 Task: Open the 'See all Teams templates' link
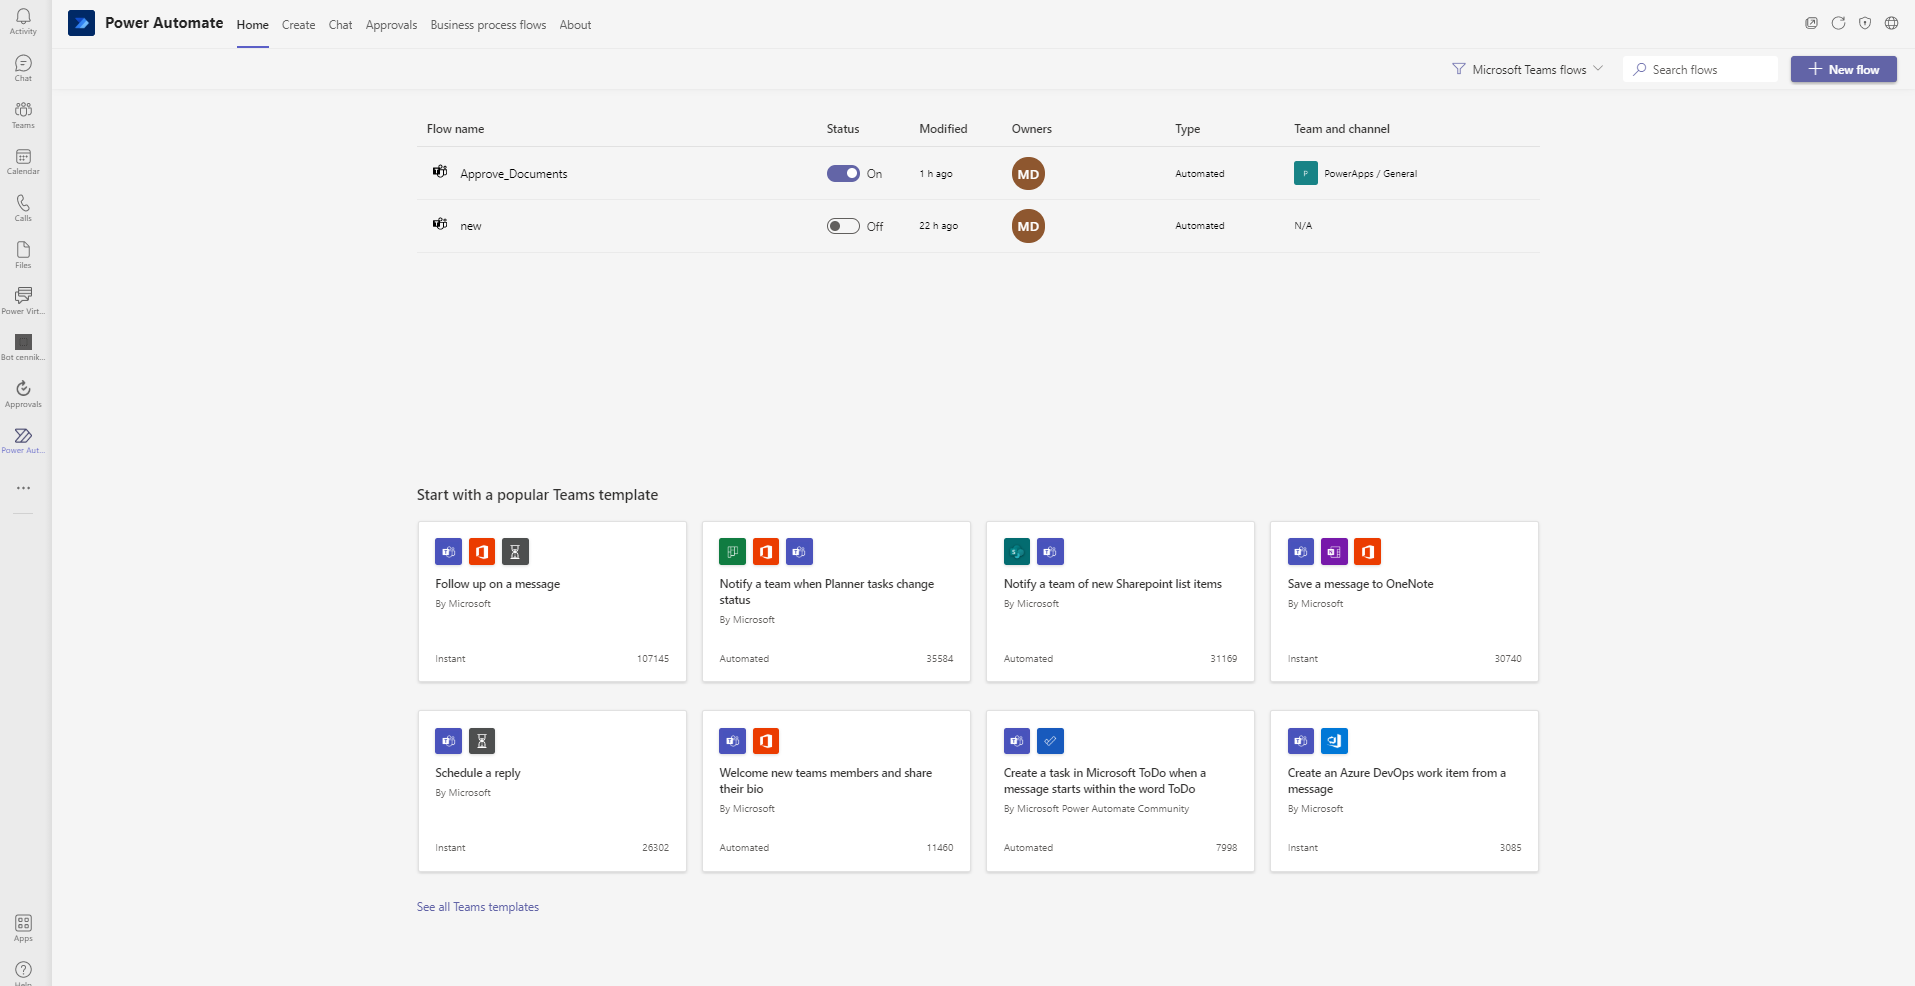pyautogui.click(x=477, y=906)
